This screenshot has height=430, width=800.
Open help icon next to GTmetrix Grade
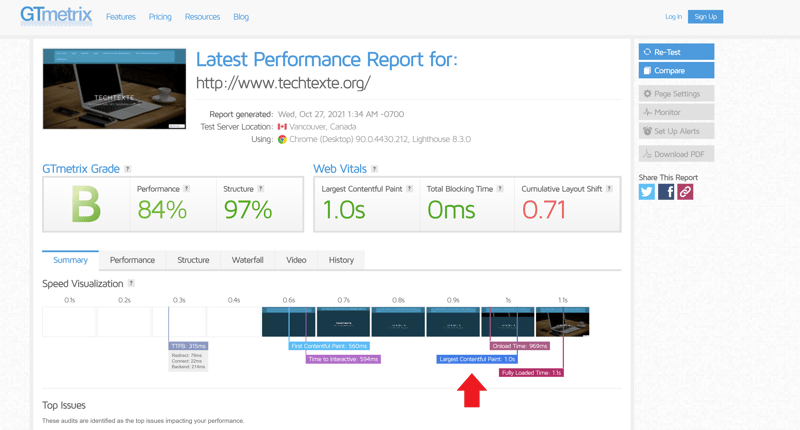click(128, 169)
